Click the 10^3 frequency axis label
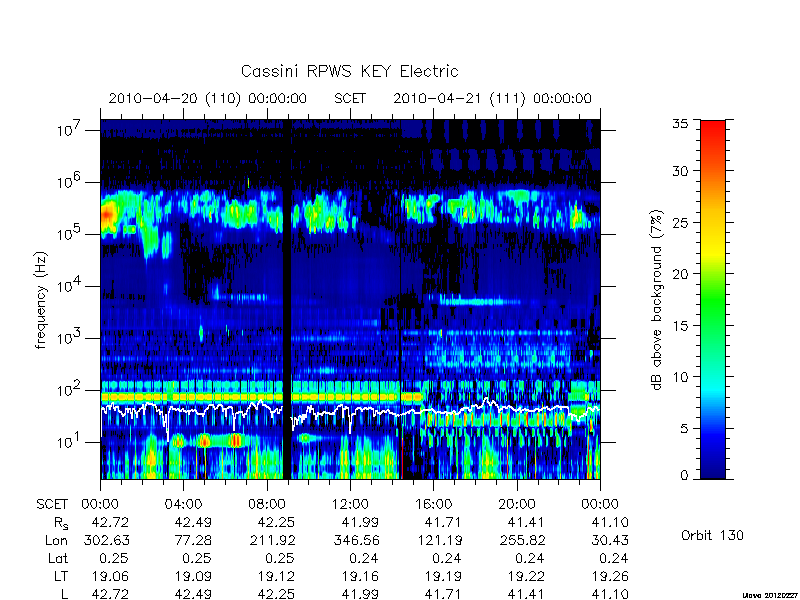This screenshot has width=800, height=600. tap(68, 337)
